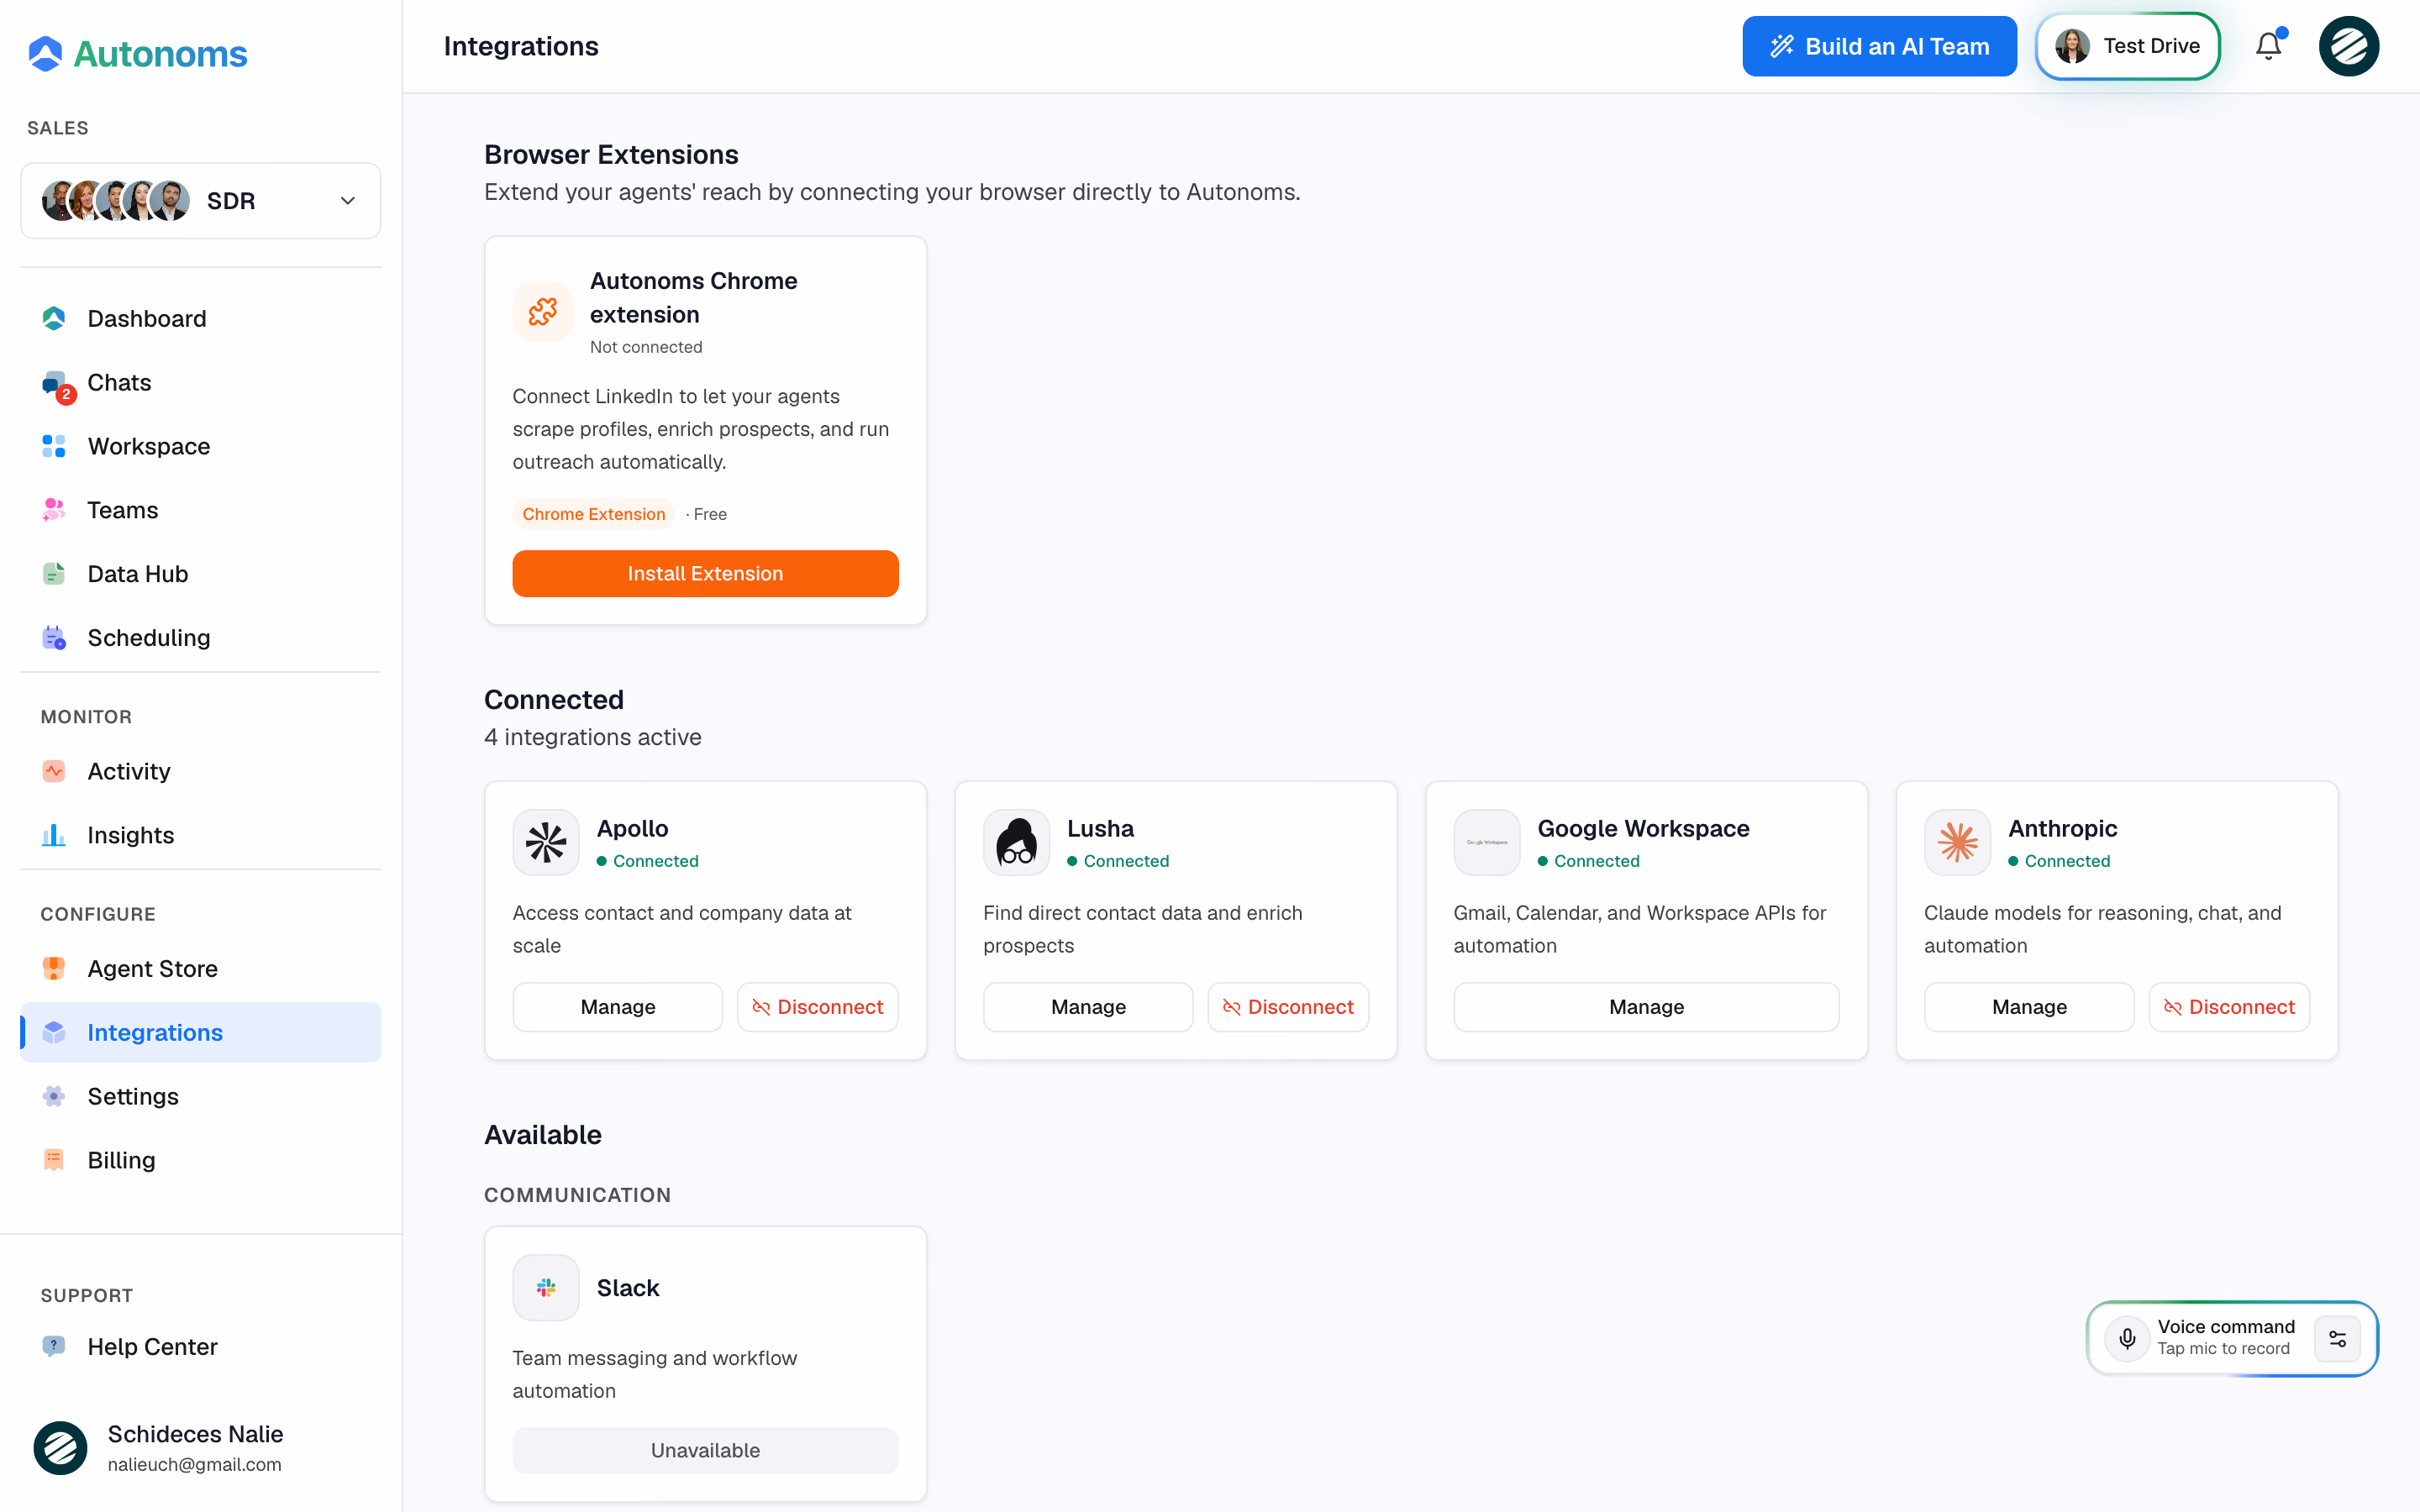Screen dimensions: 2420x1512
Task: Manage the Google Workspace integration
Action: (x=1646, y=1007)
